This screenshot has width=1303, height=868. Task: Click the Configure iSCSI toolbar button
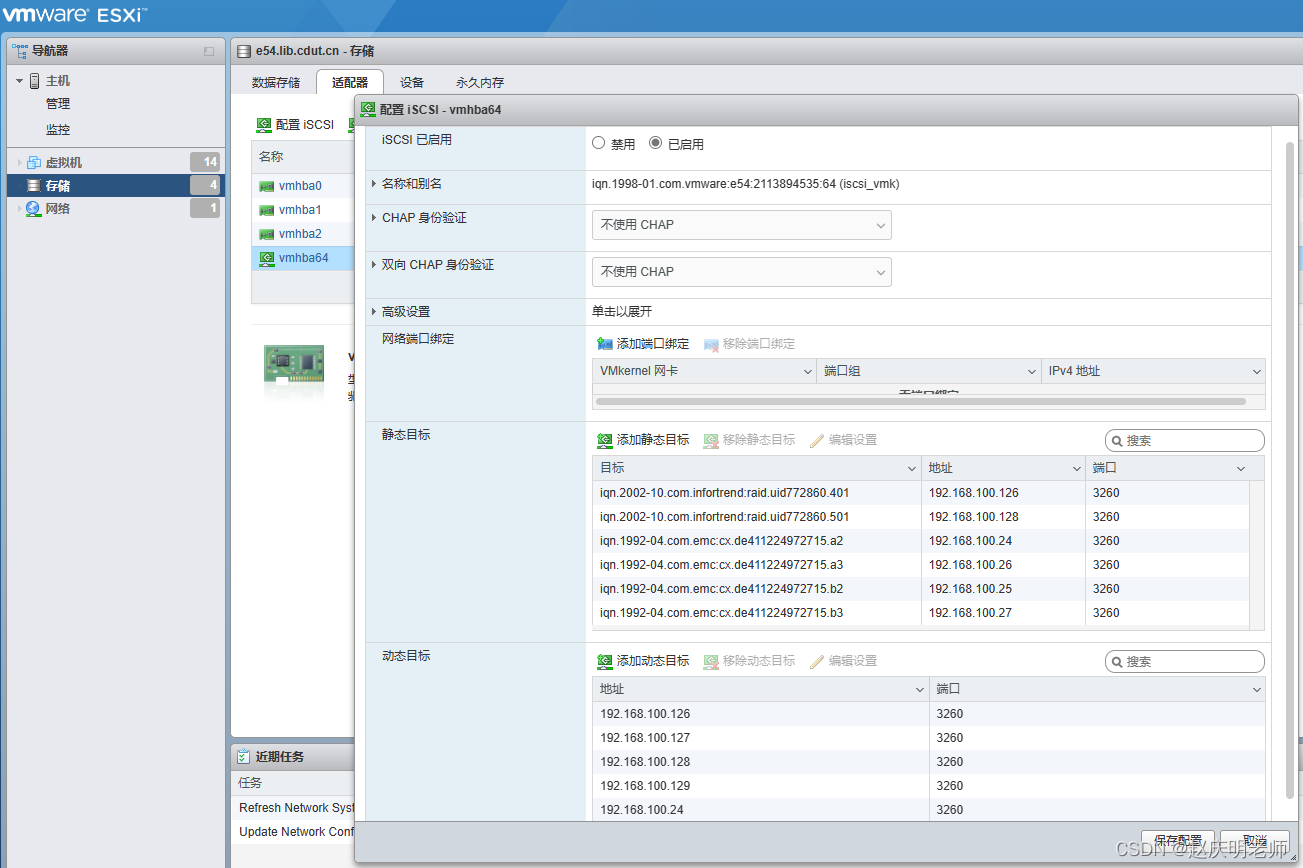click(295, 125)
